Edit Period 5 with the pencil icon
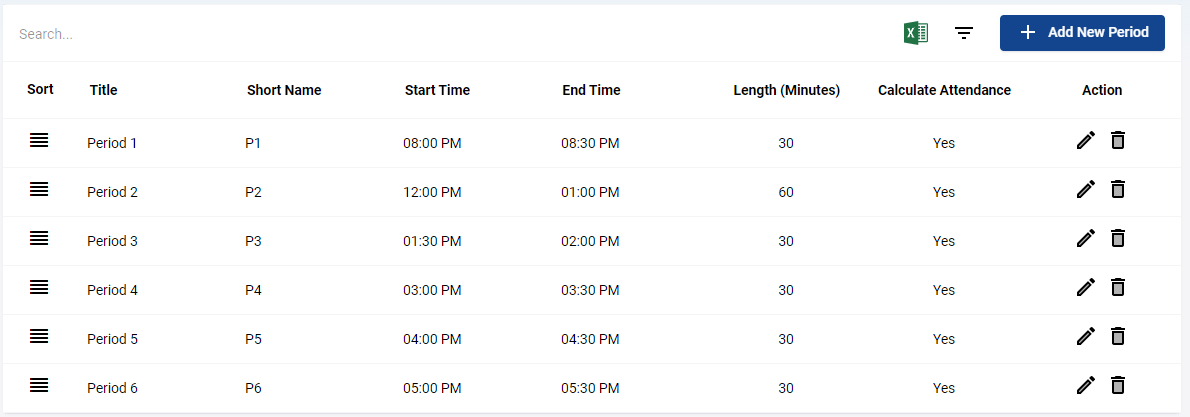Screen dimensions: 1190x417 (1086, 336)
